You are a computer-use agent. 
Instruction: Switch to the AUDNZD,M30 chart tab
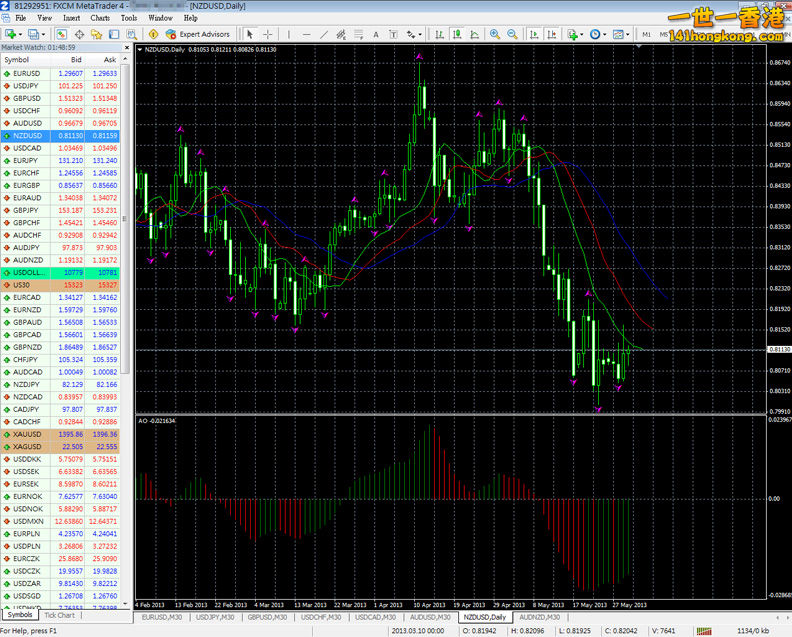tap(539, 617)
